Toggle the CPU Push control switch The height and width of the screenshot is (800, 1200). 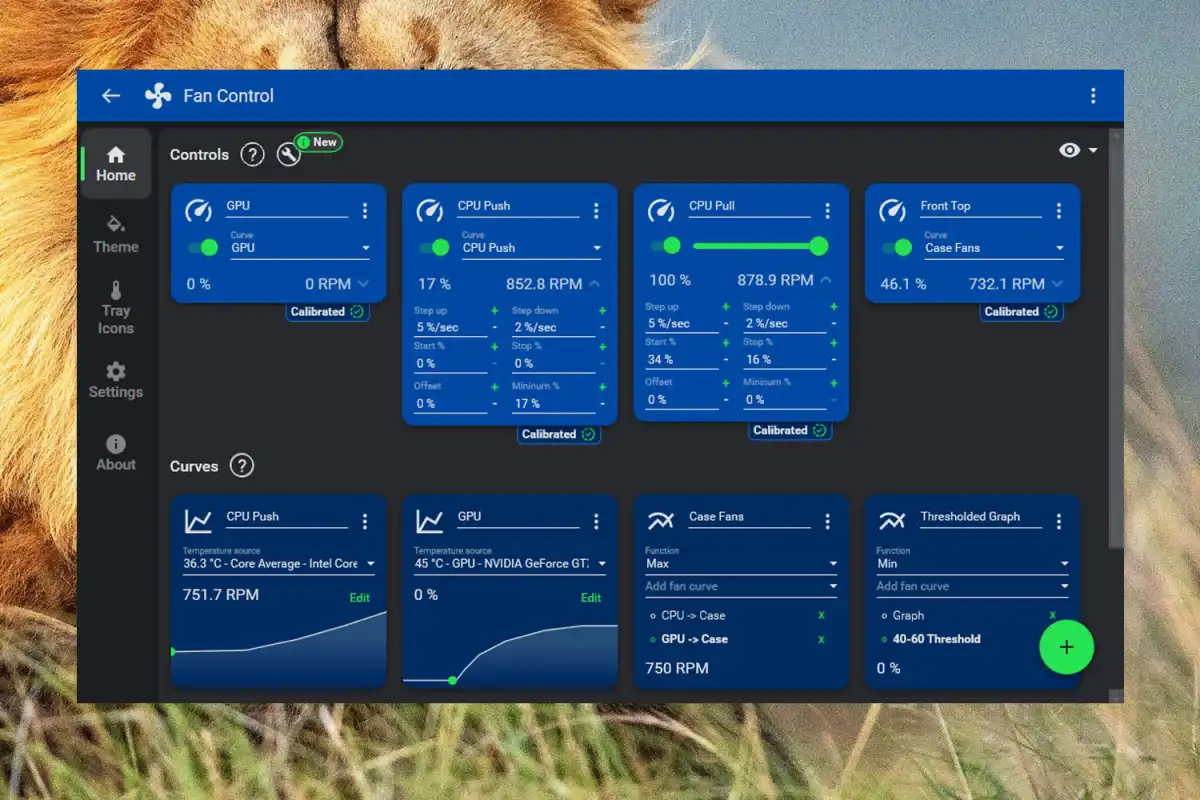pyautogui.click(x=434, y=247)
